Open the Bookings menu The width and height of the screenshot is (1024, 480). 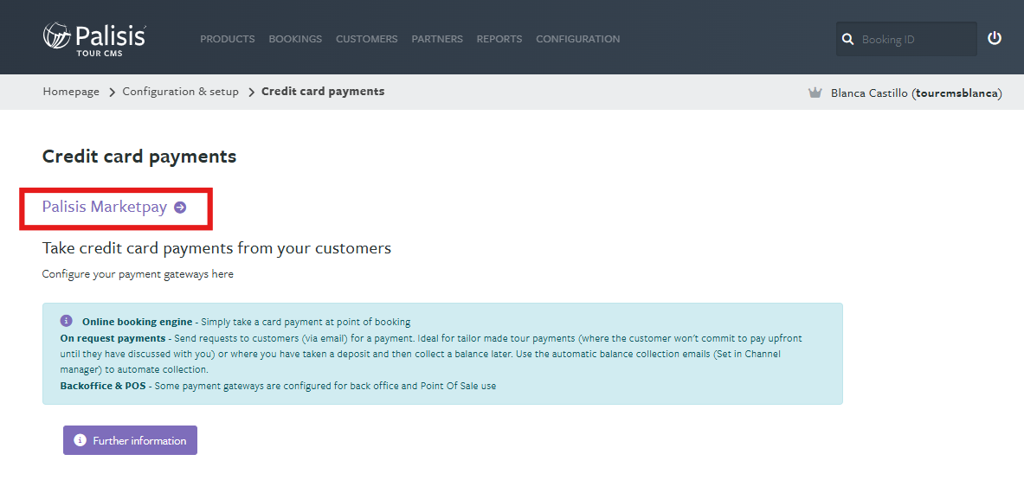(295, 39)
